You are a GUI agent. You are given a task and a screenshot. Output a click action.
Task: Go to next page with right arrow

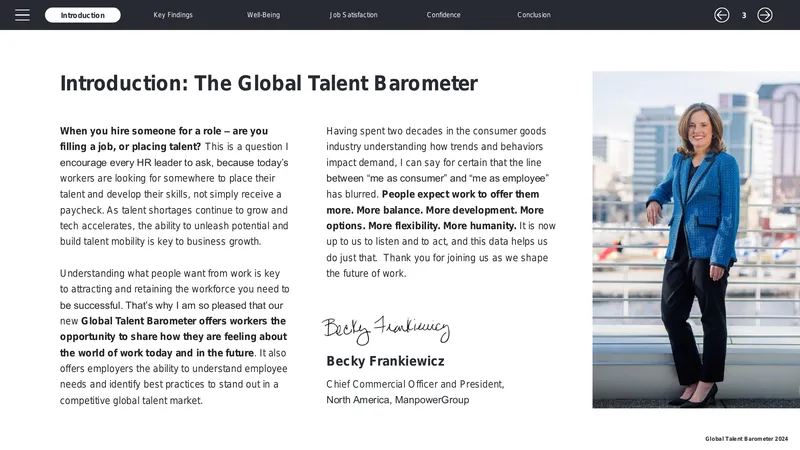coord(765,15)
